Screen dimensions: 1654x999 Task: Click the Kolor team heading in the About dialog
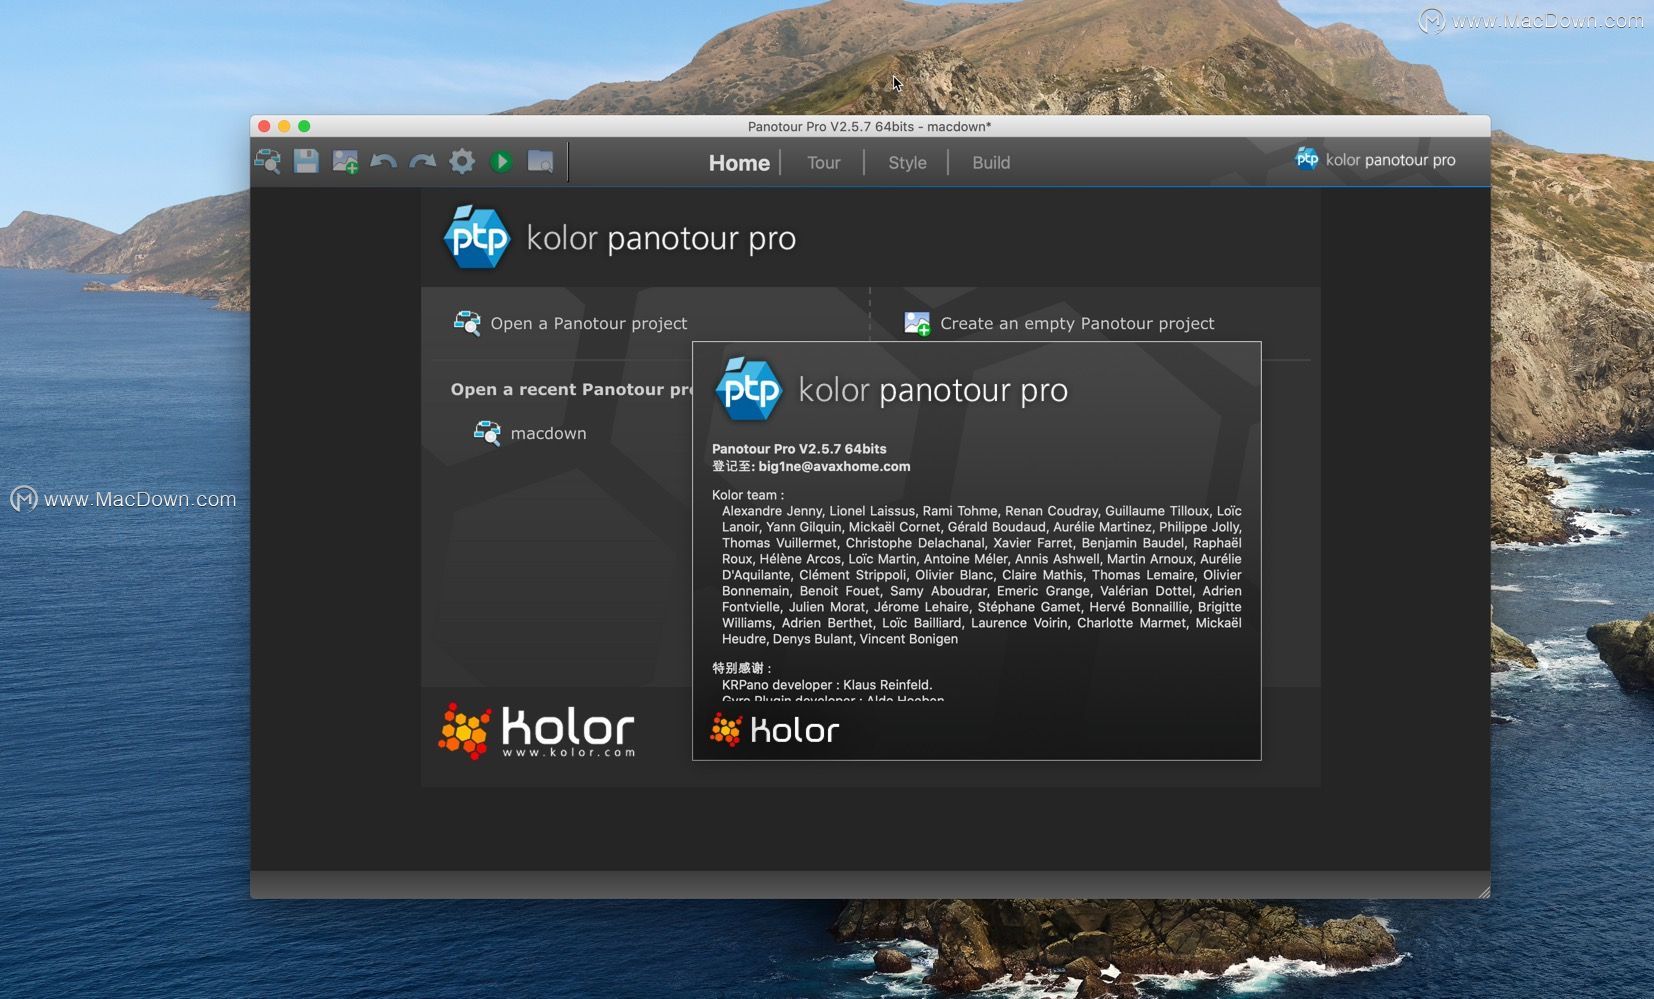[748, 495]
